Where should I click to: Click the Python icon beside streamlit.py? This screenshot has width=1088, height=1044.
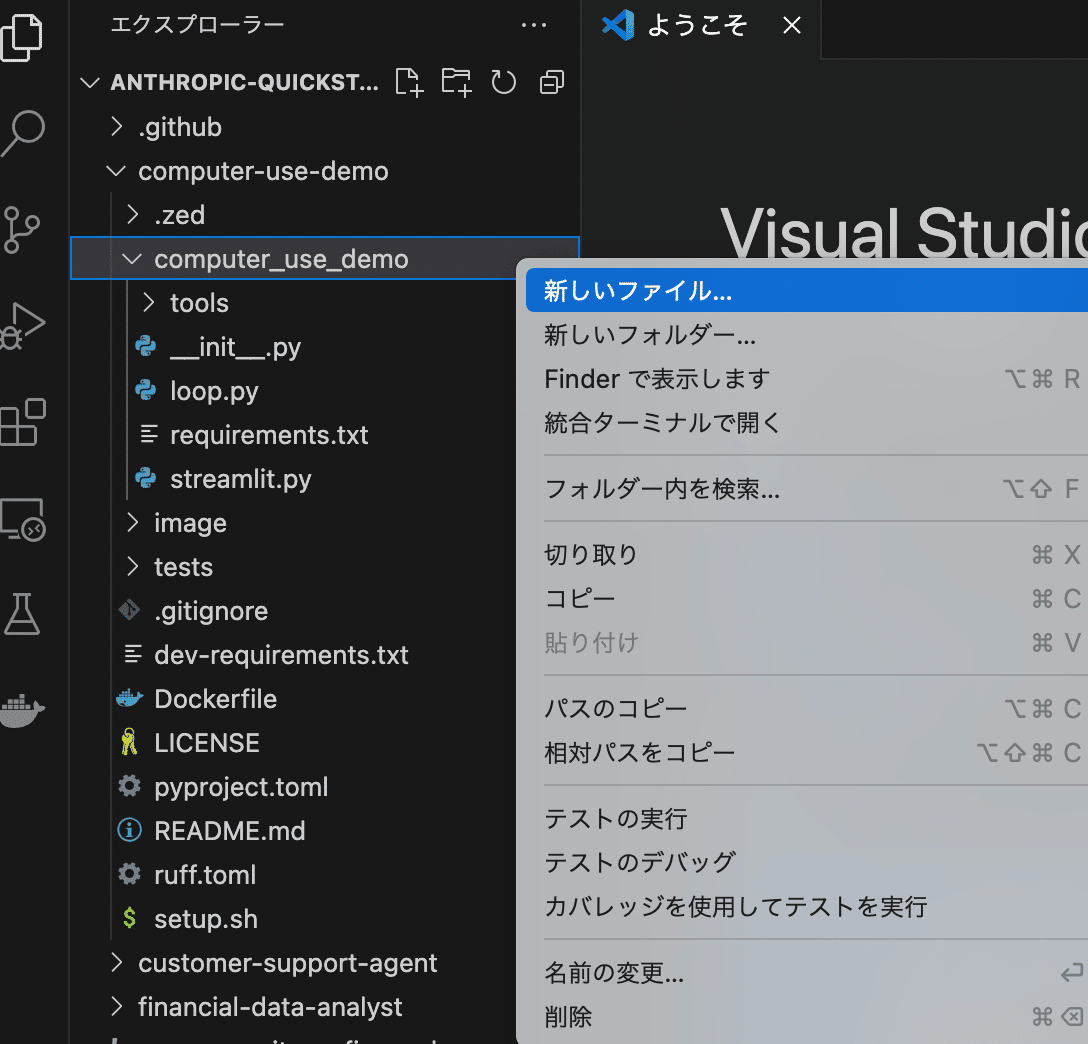point(146,478)
